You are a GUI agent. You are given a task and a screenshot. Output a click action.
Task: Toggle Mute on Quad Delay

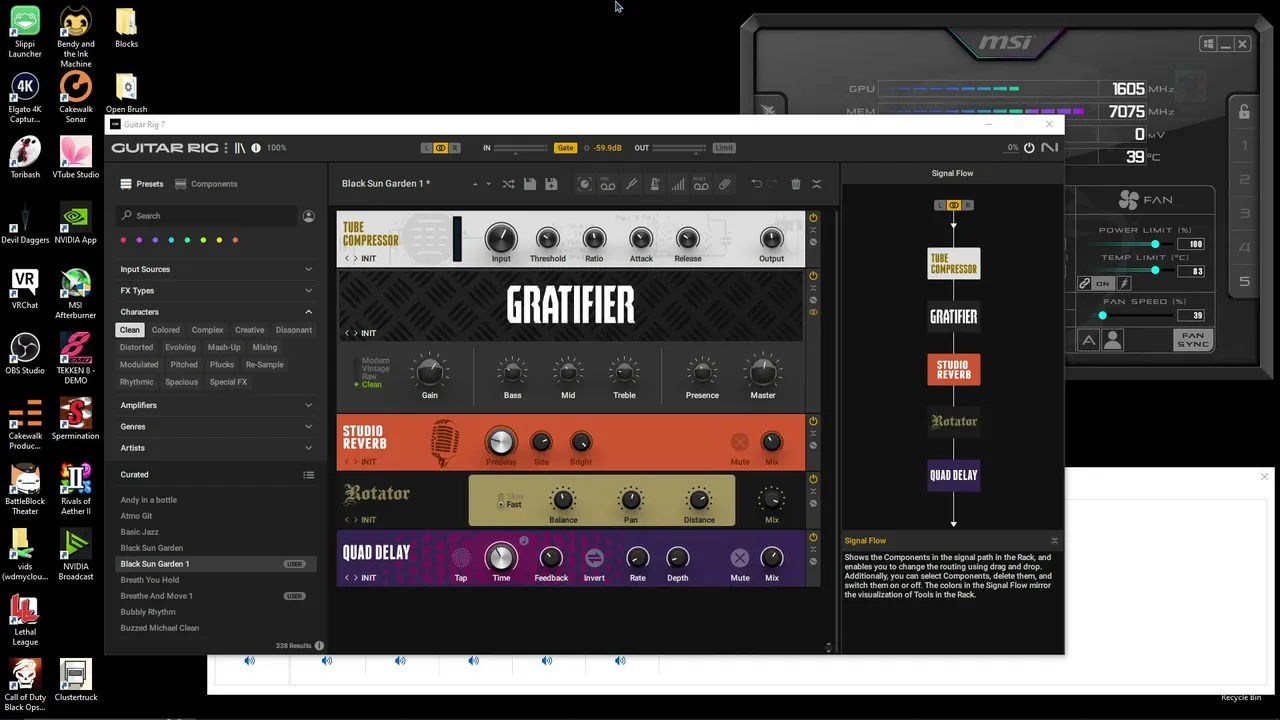click(x=740, y=558)
